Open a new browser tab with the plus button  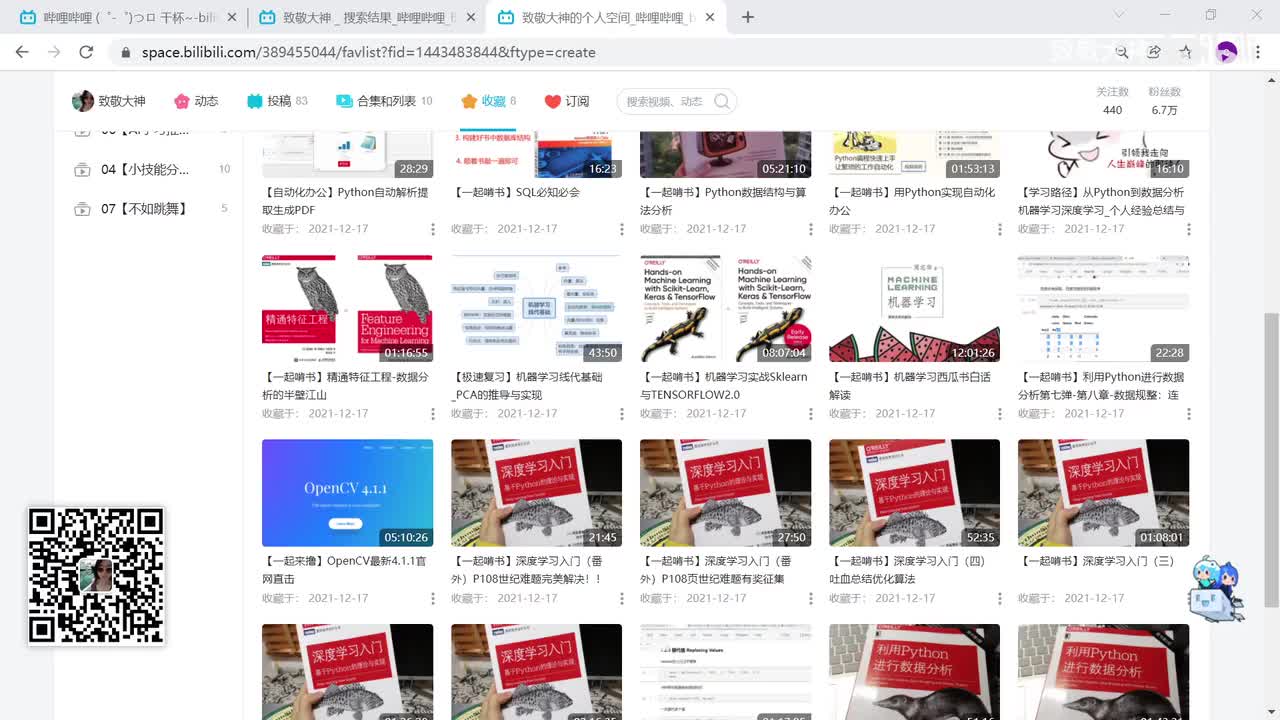[748, 17]
